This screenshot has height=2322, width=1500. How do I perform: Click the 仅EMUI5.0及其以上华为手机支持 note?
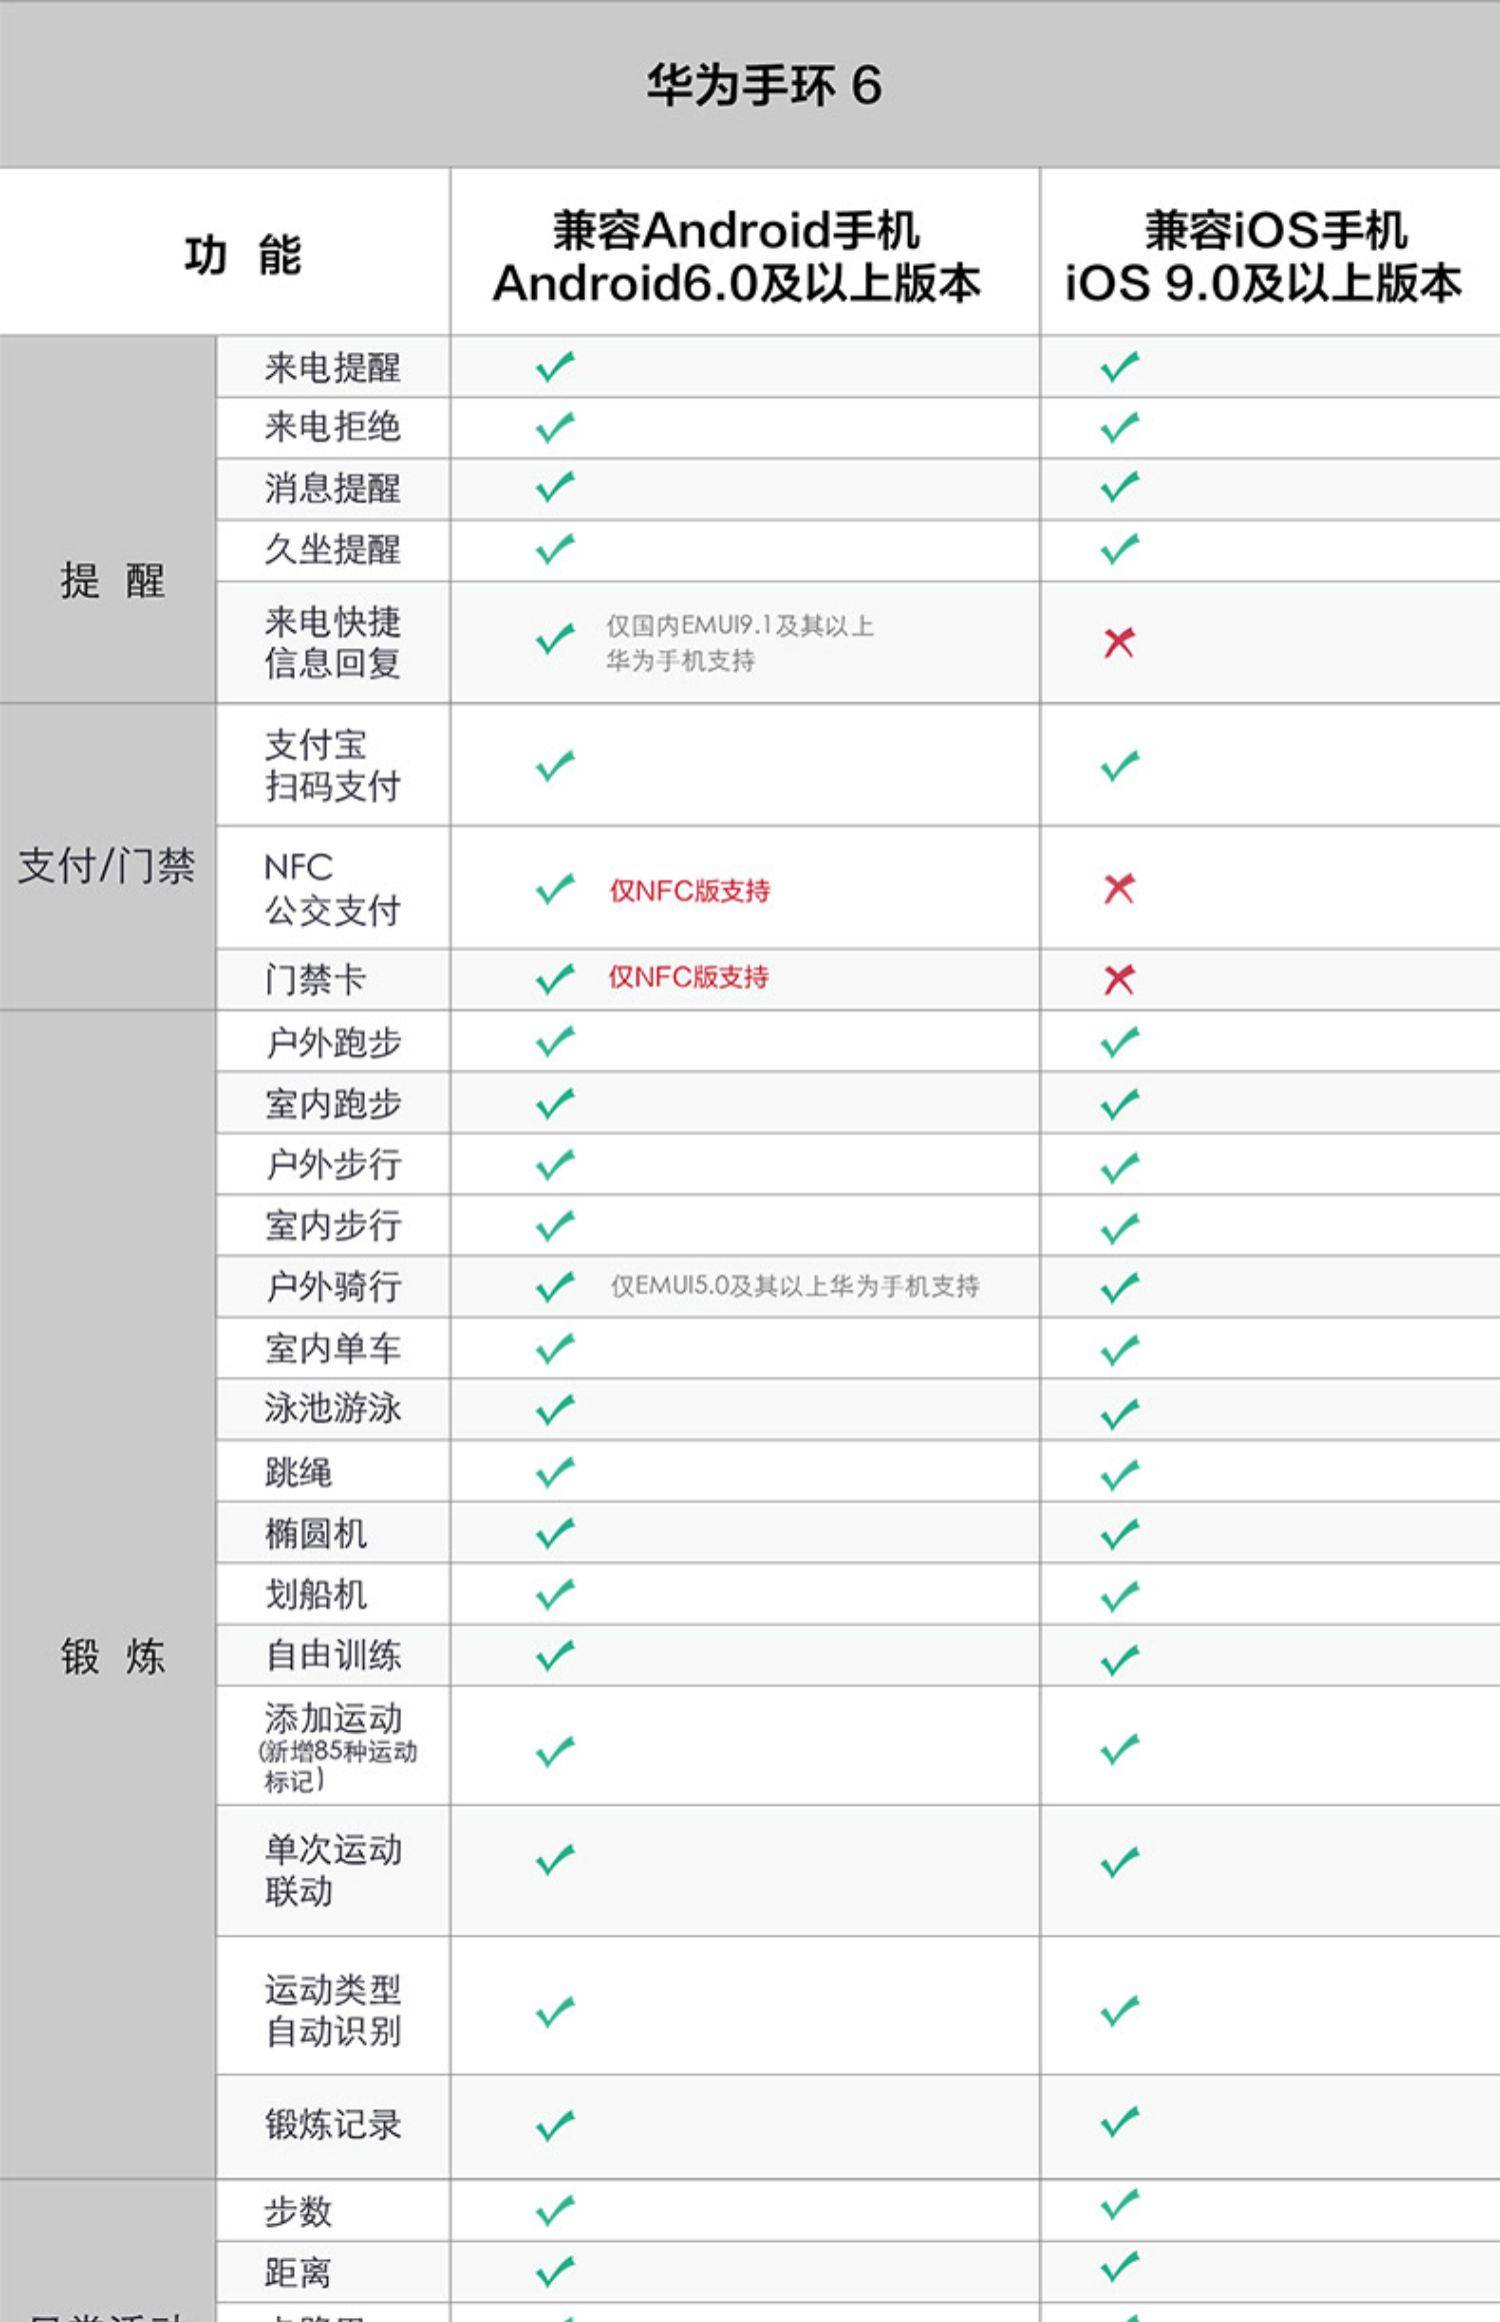(795, 1286)
